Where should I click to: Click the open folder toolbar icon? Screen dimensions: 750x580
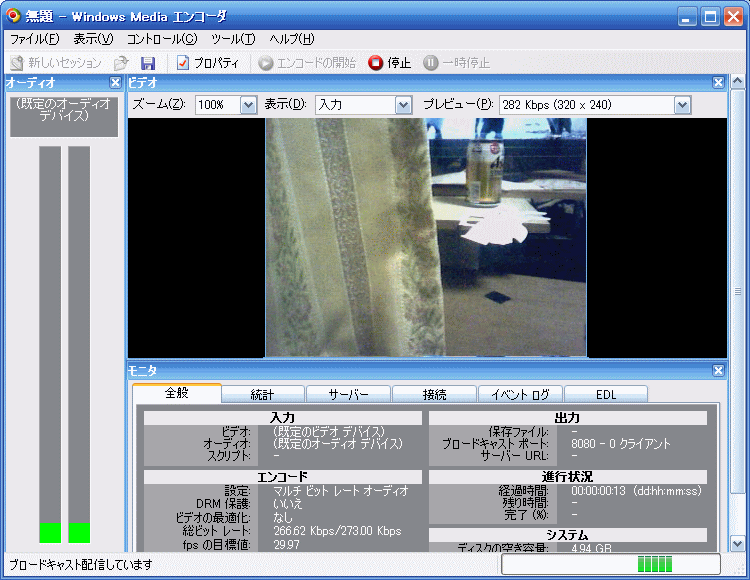click(121, 63)
